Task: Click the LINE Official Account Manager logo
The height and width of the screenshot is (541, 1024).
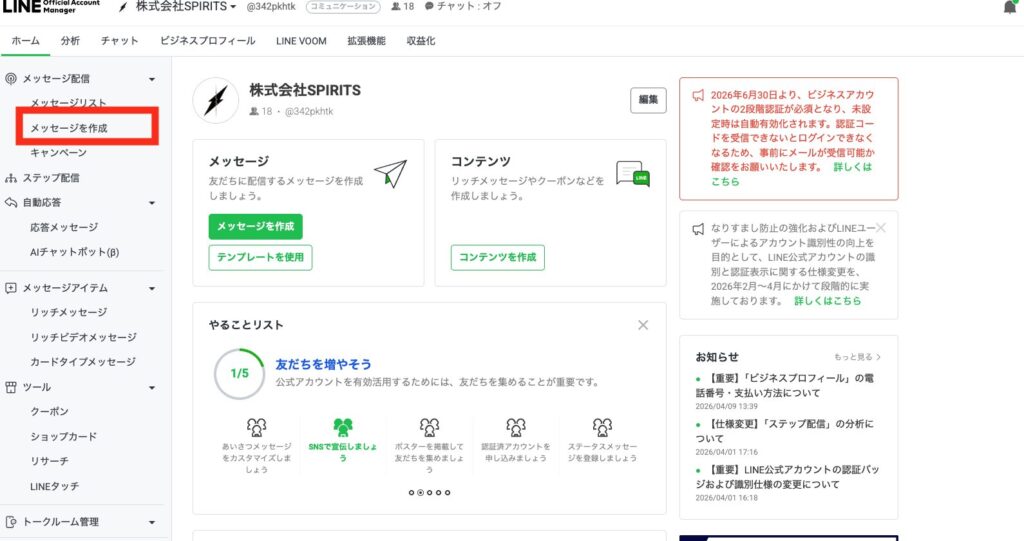Action: [52, 7]
